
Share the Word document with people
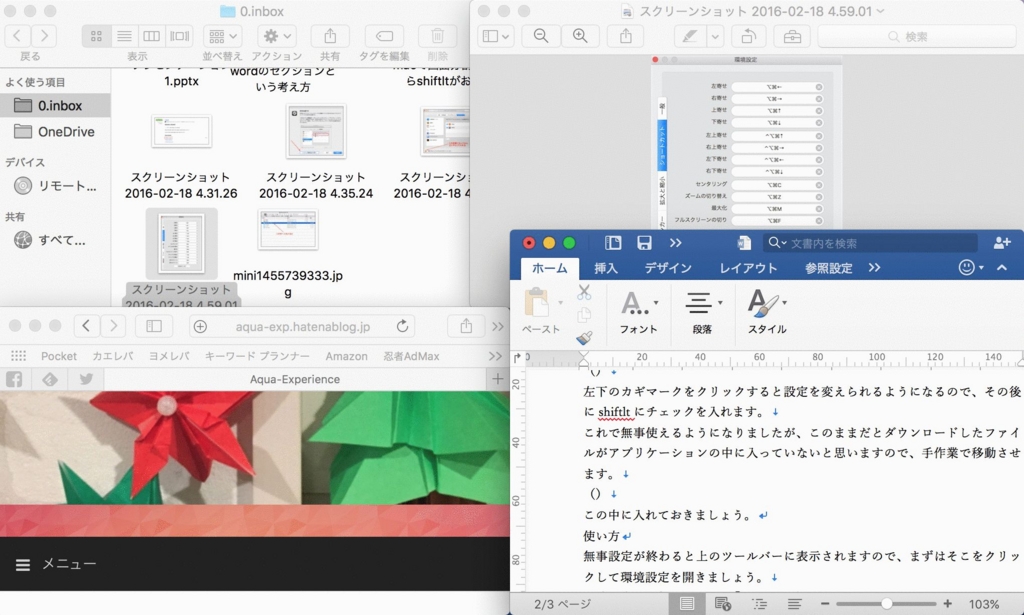(x=1002, y=243)
